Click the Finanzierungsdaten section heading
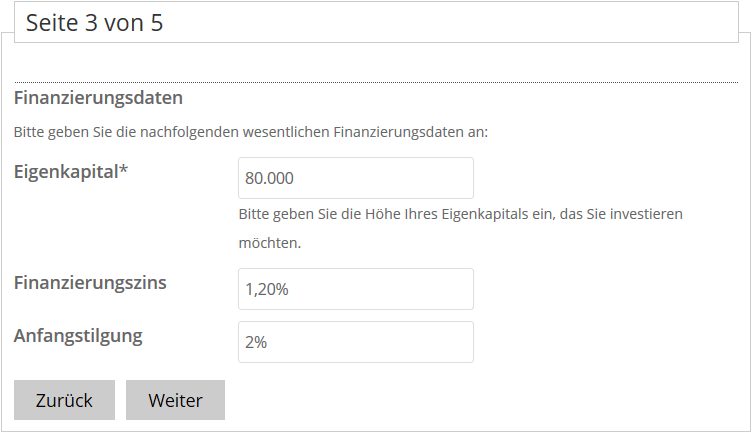This screenshot has height=433, width=752. [98, 98]
